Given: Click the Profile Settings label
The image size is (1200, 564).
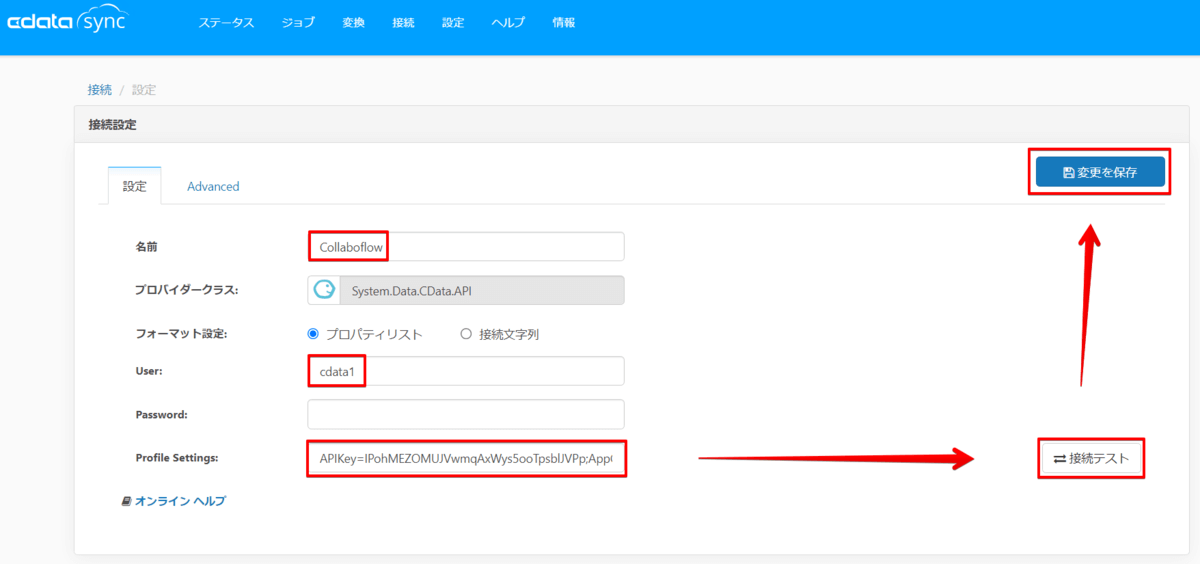Looking at the screenshot, I should pyautogui.click(x=177, y=458).
